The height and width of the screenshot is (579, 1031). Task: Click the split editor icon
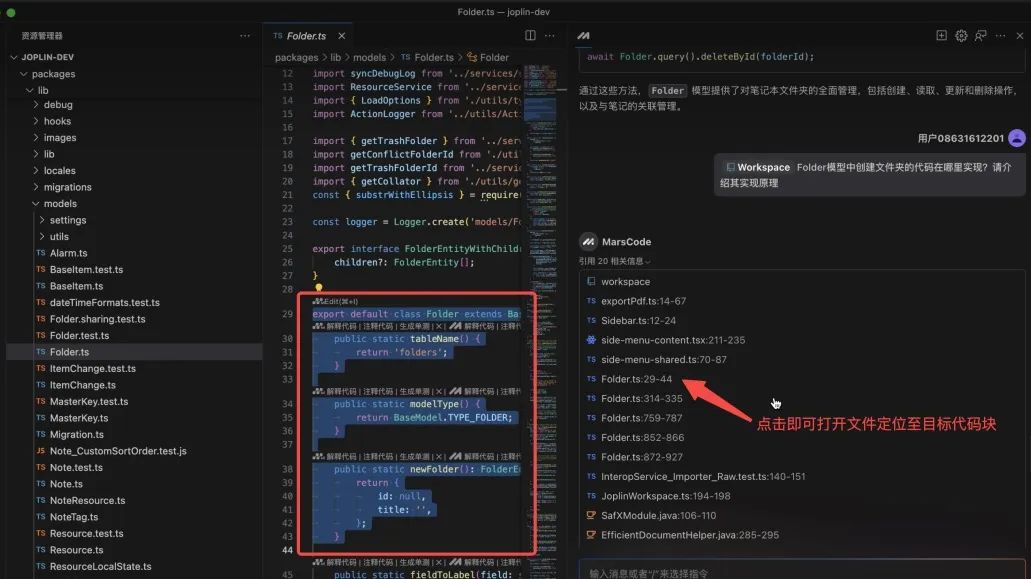pos(530,35)
